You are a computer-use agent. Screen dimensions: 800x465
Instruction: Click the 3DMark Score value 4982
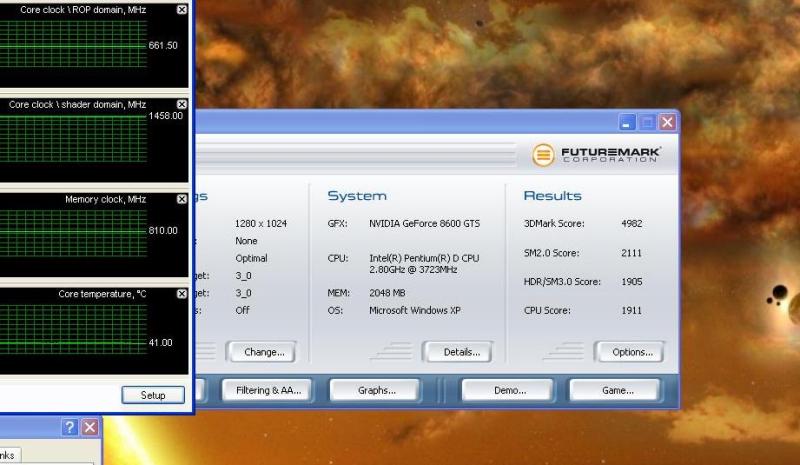coord(632,224)
